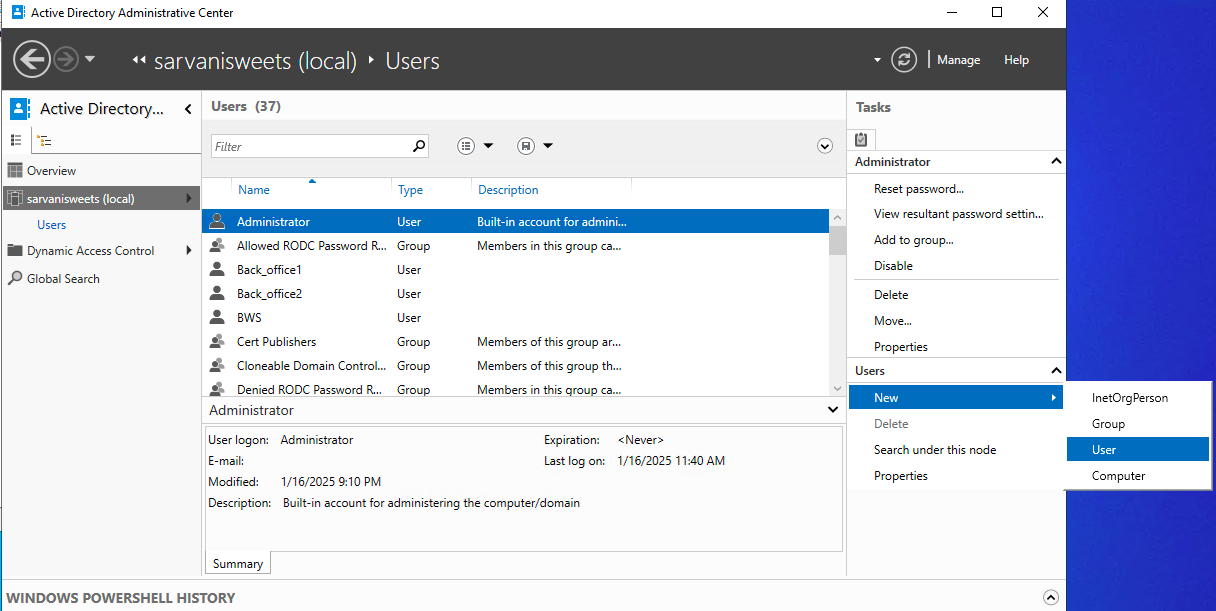Choose Group from New submenu

pos(1138,424)
